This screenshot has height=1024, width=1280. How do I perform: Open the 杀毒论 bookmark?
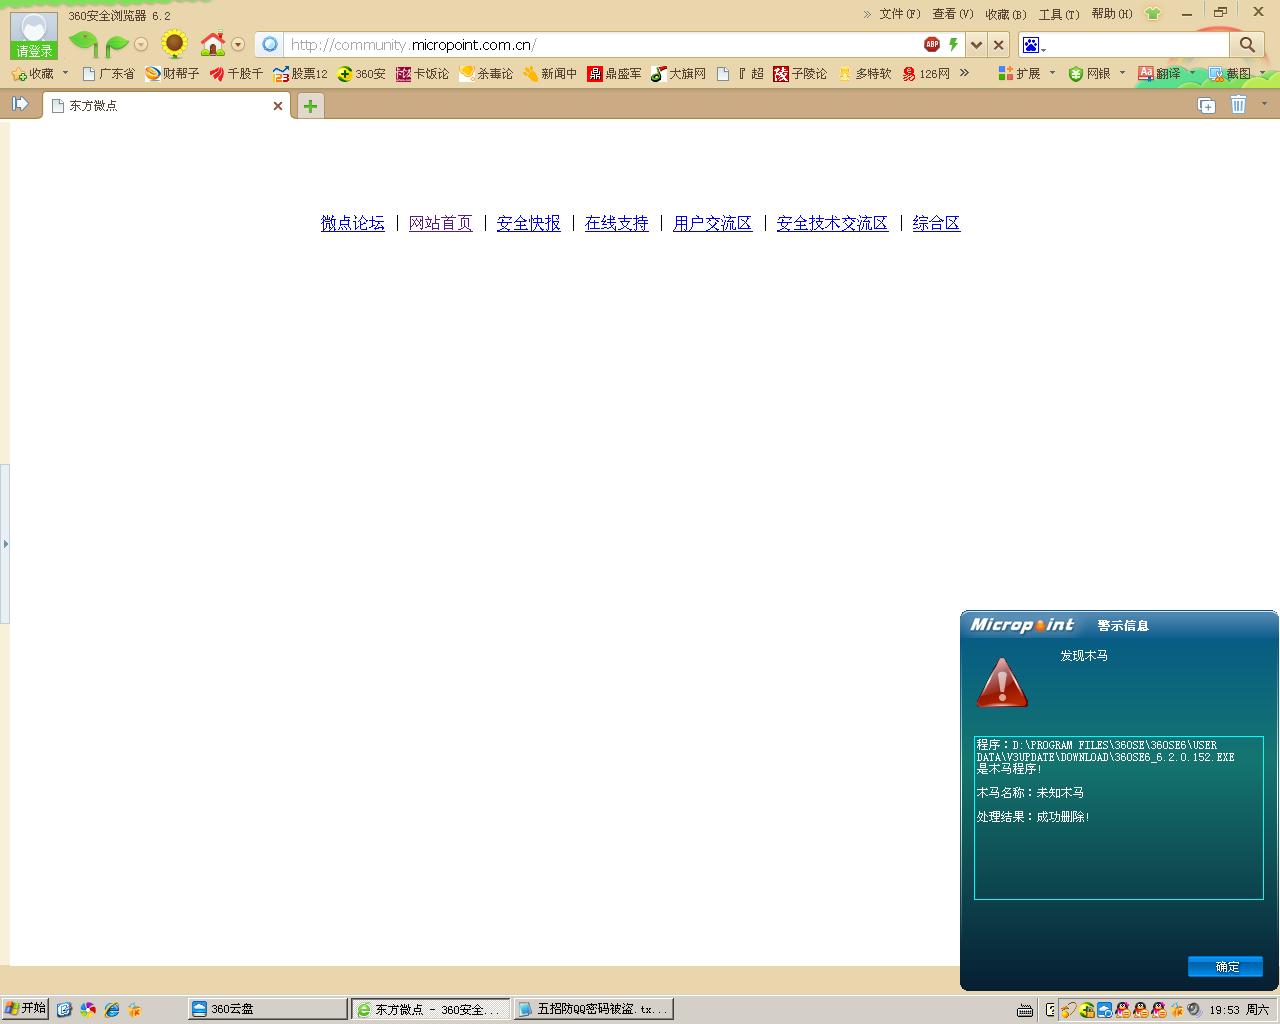click(486, 74)
